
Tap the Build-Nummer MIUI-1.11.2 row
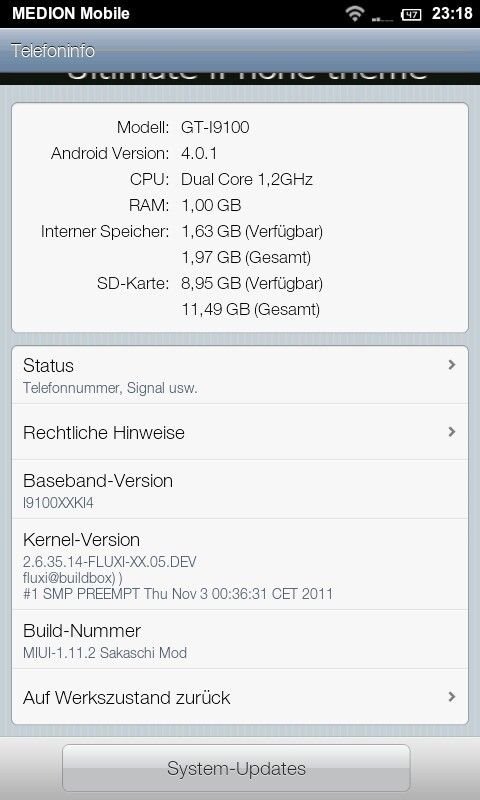tap(240, 639)
